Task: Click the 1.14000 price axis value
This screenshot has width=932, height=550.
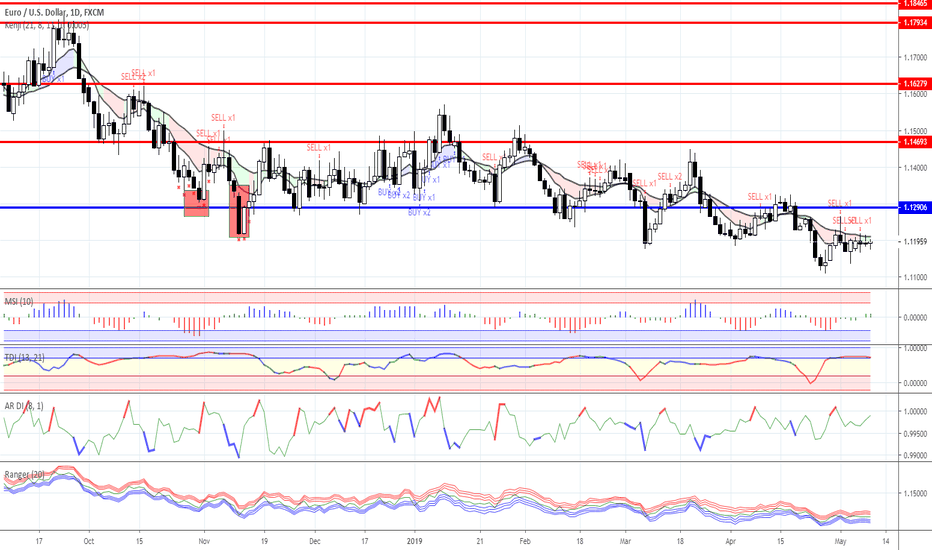Action: pyautogui.click(x=915, y=168)
